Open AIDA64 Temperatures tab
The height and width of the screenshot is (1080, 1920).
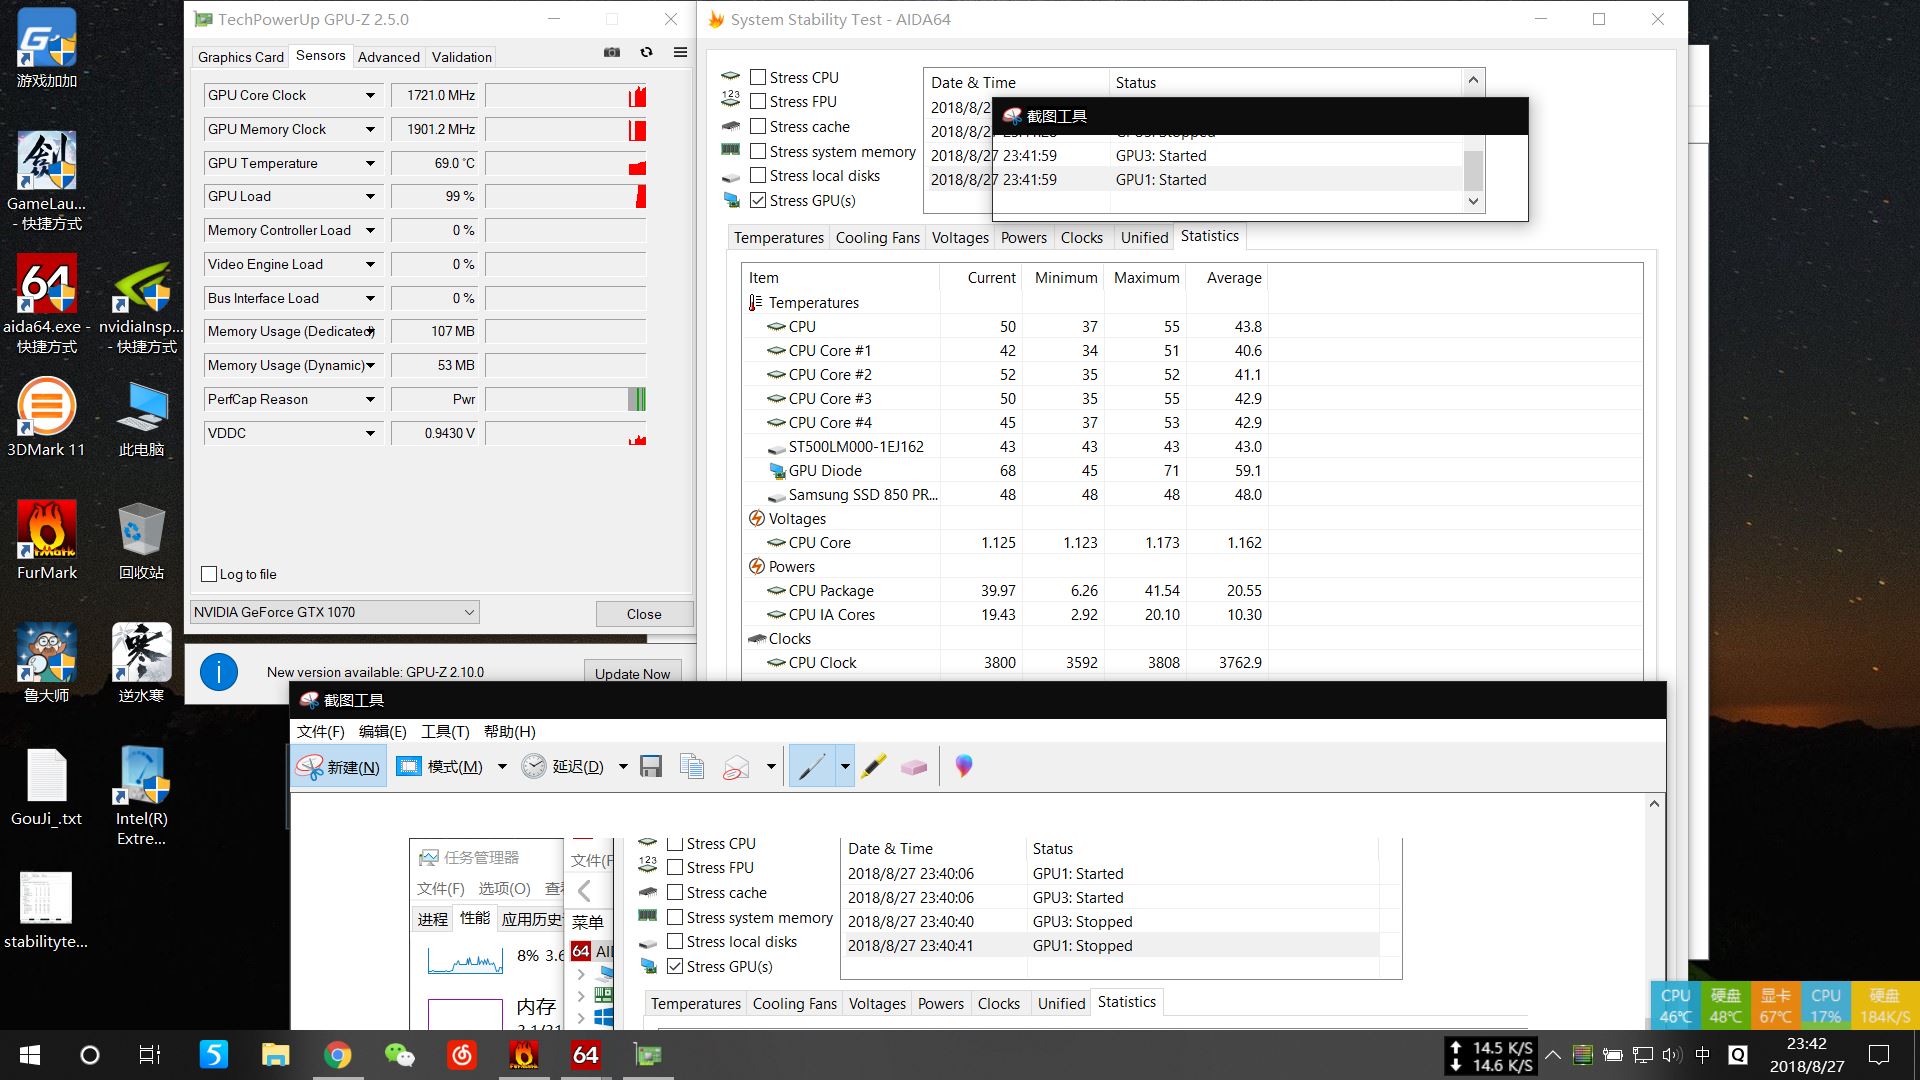click(x=778, y=238)
